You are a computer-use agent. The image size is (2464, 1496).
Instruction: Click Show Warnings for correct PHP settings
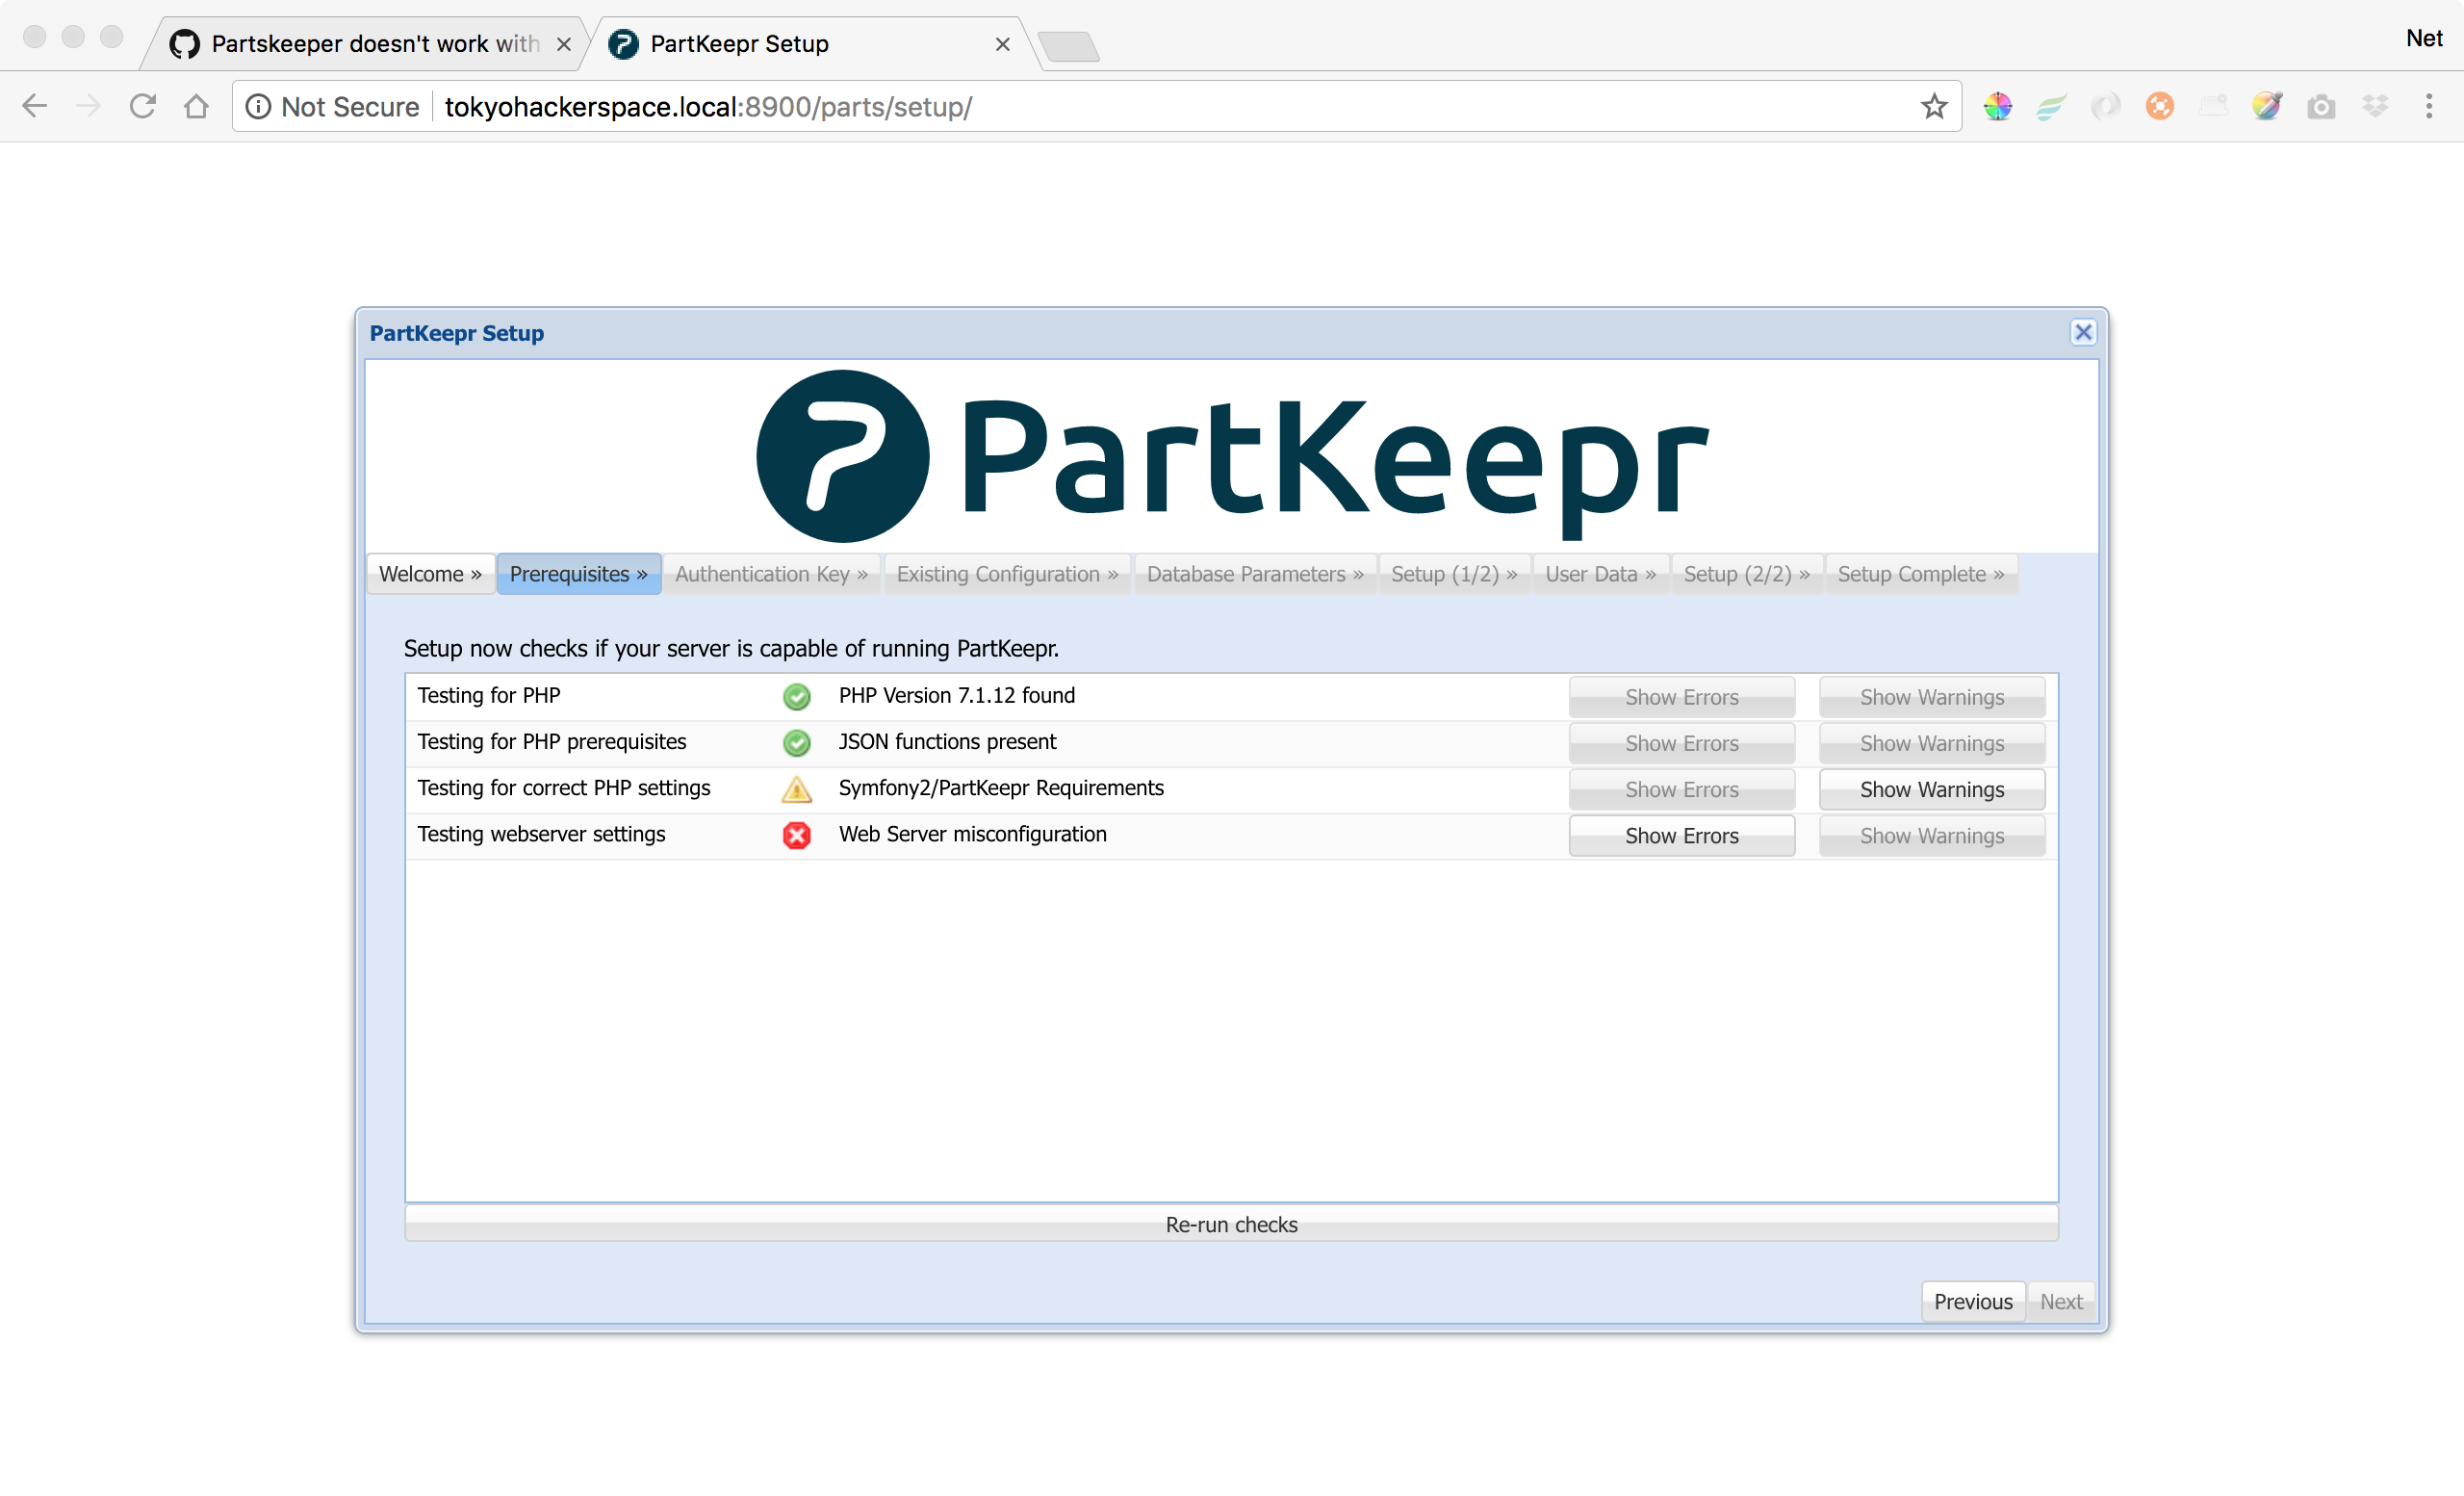(x=1932, y=789)
